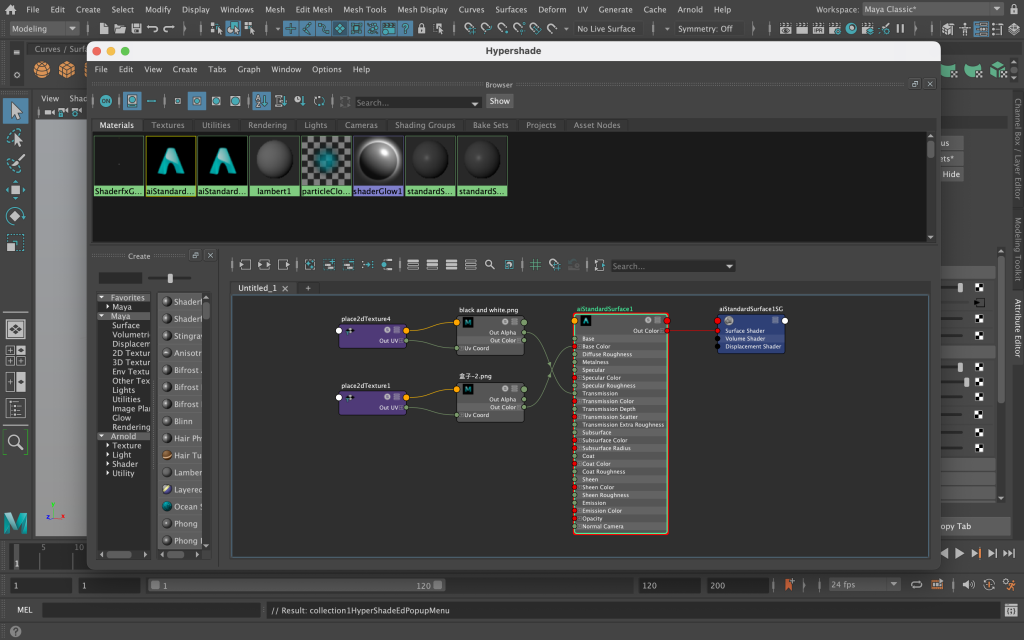Click the polygon sphere shelf icon
This screenshot has width=1024, height=640.
pyautogui.click(x=42, y=69)
